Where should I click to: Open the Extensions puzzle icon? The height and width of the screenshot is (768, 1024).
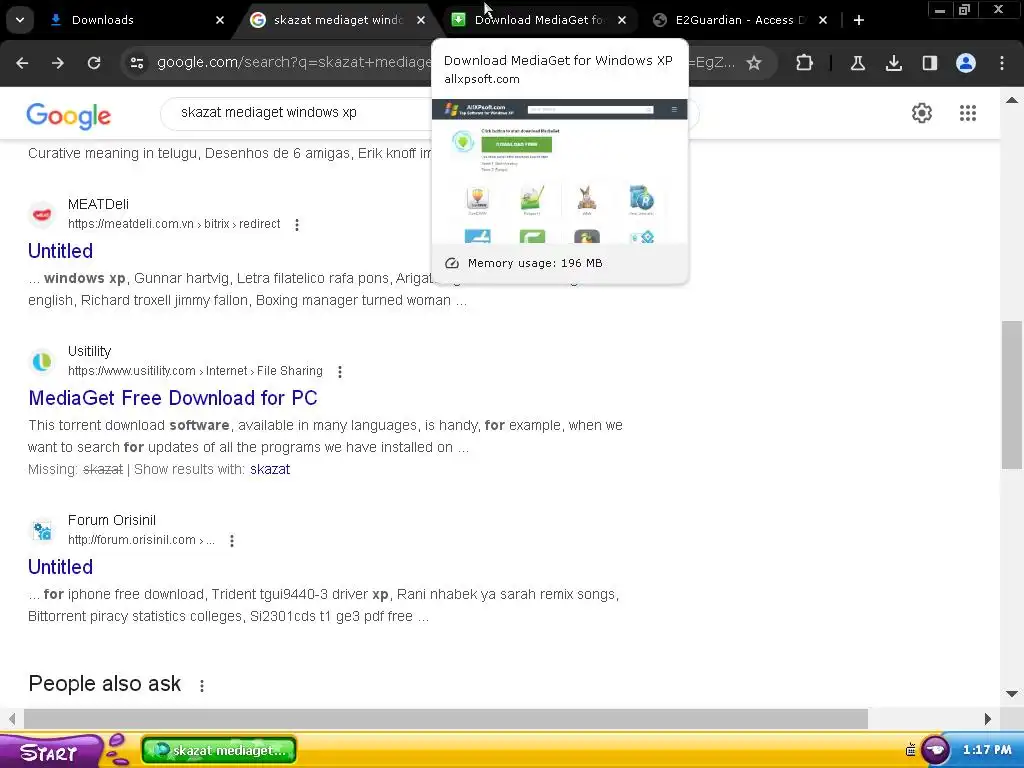point(805,63)
